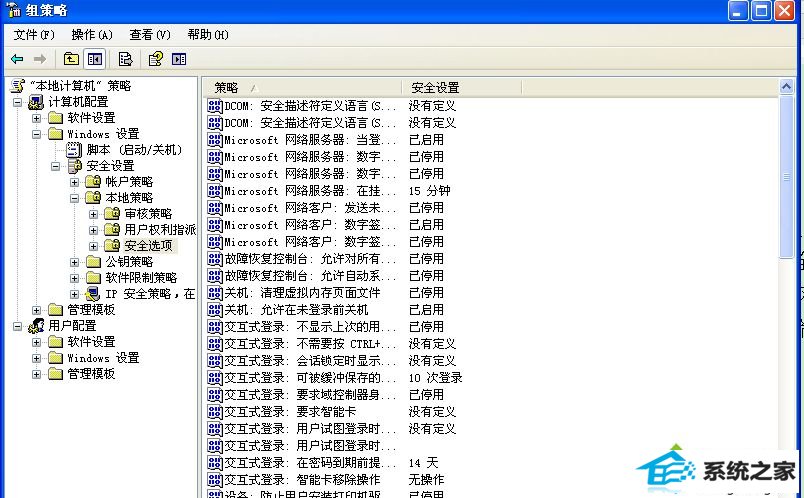Click the 审核策略 folder icon
Viewport: 804px width, 498px height.
[x=112, y=213]
